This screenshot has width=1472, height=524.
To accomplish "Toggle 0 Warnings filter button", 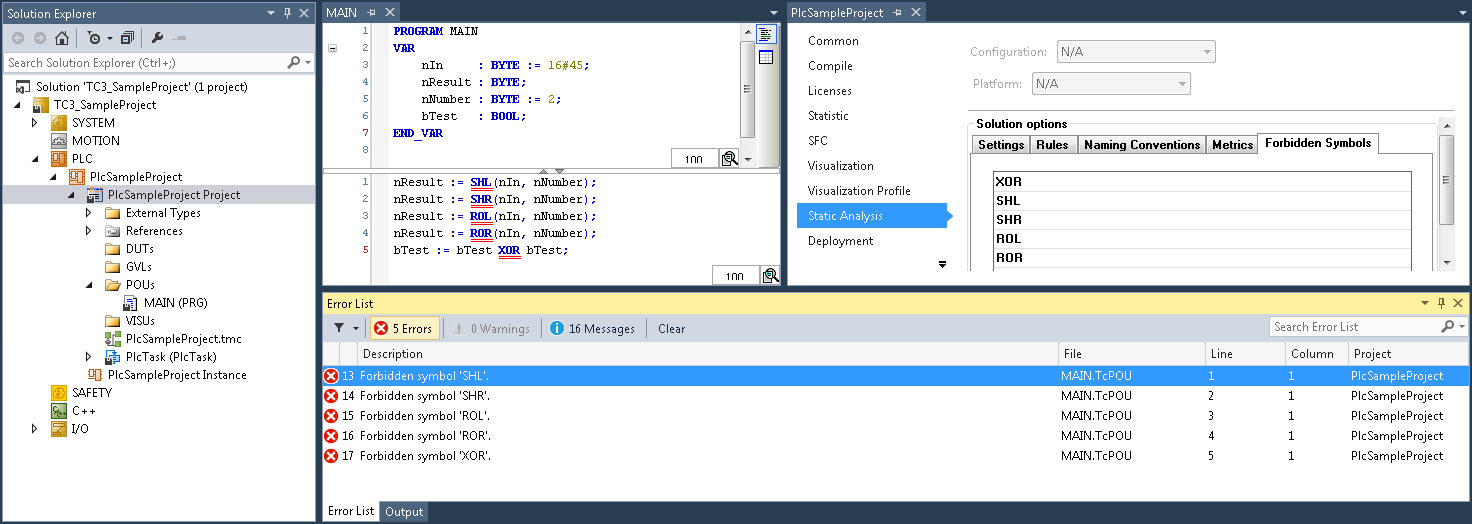I will pos(491,328).
